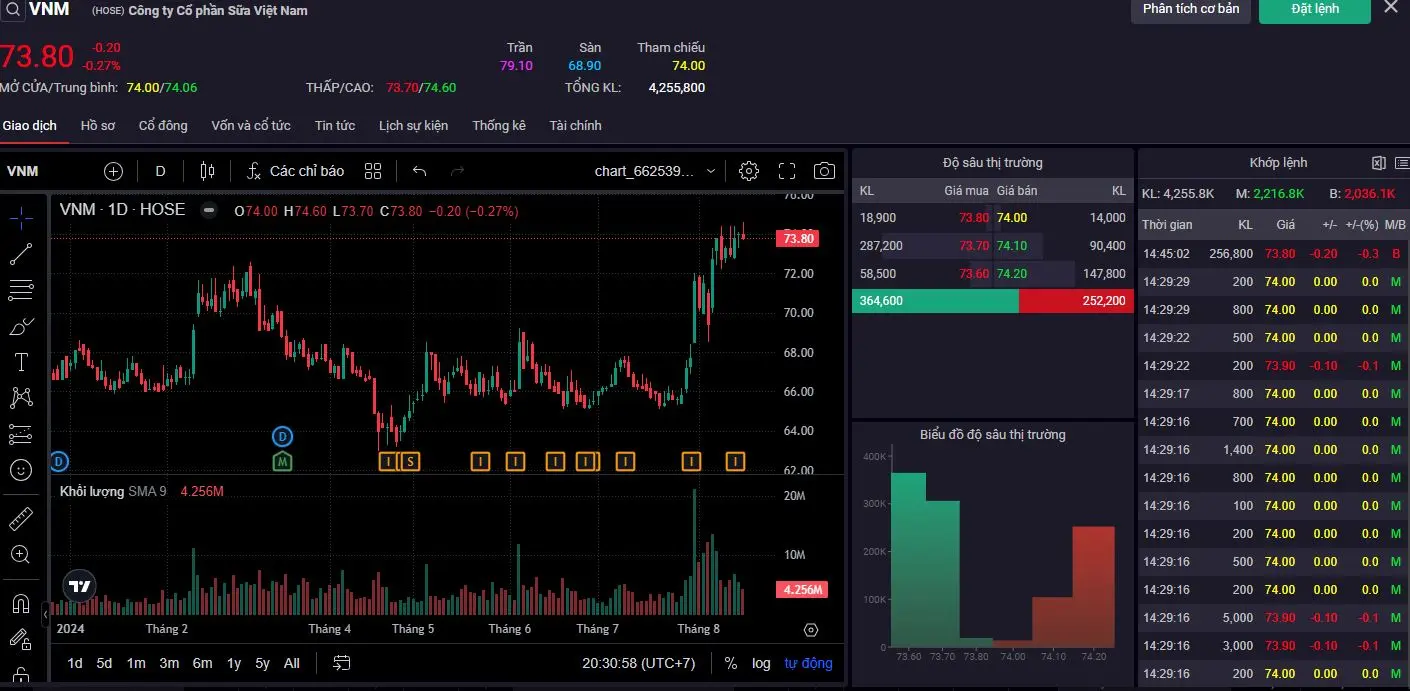Screen dimensions: 1410x691
Task: Activate the zoom-in magnifier tool
Action: pos(21,554)
